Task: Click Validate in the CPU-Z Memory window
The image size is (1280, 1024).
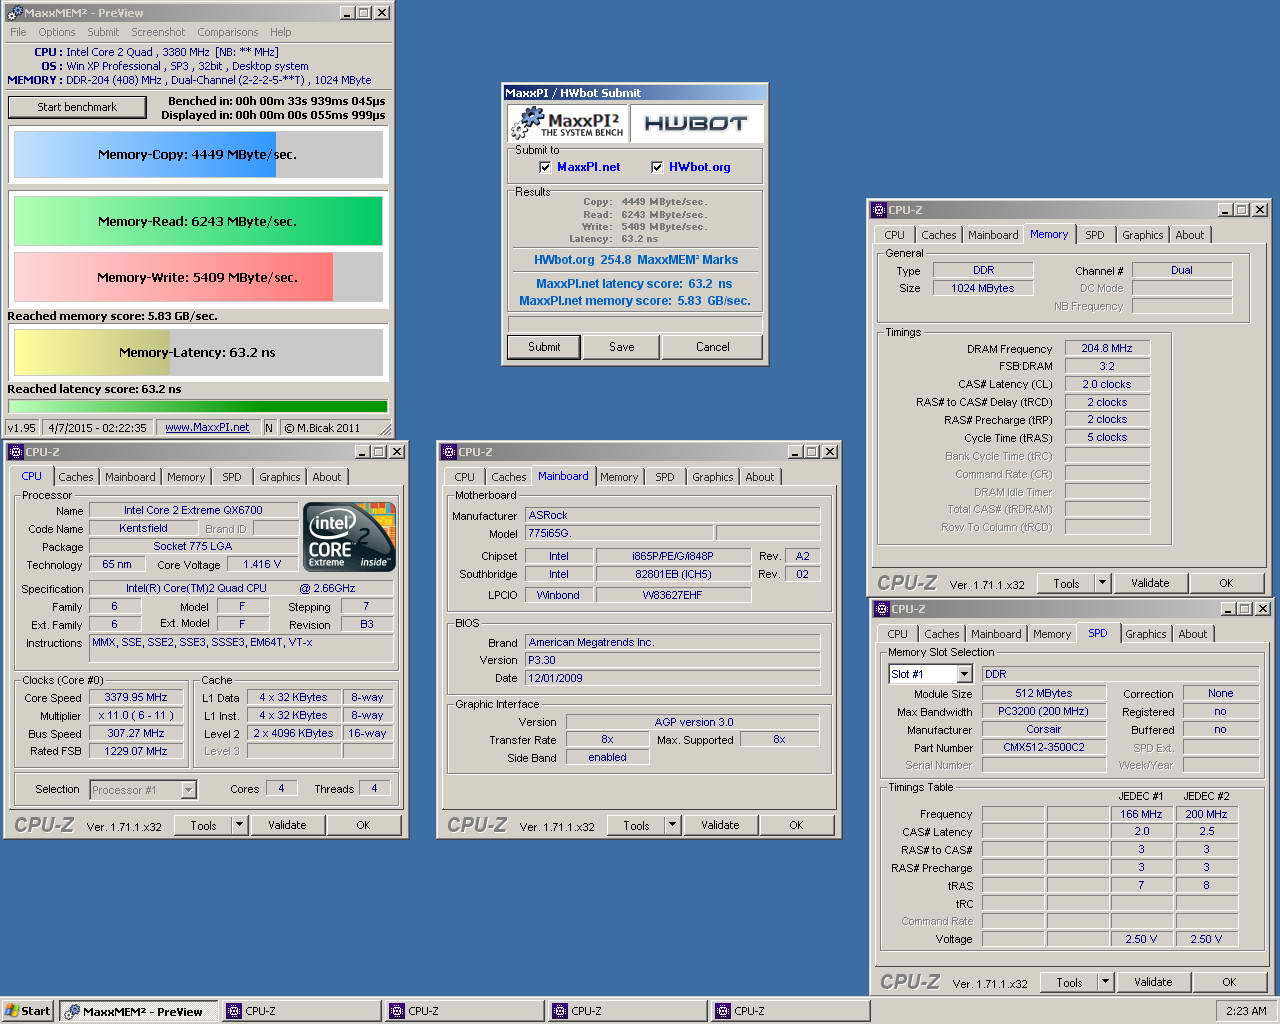Action: tap(1150, 583)
